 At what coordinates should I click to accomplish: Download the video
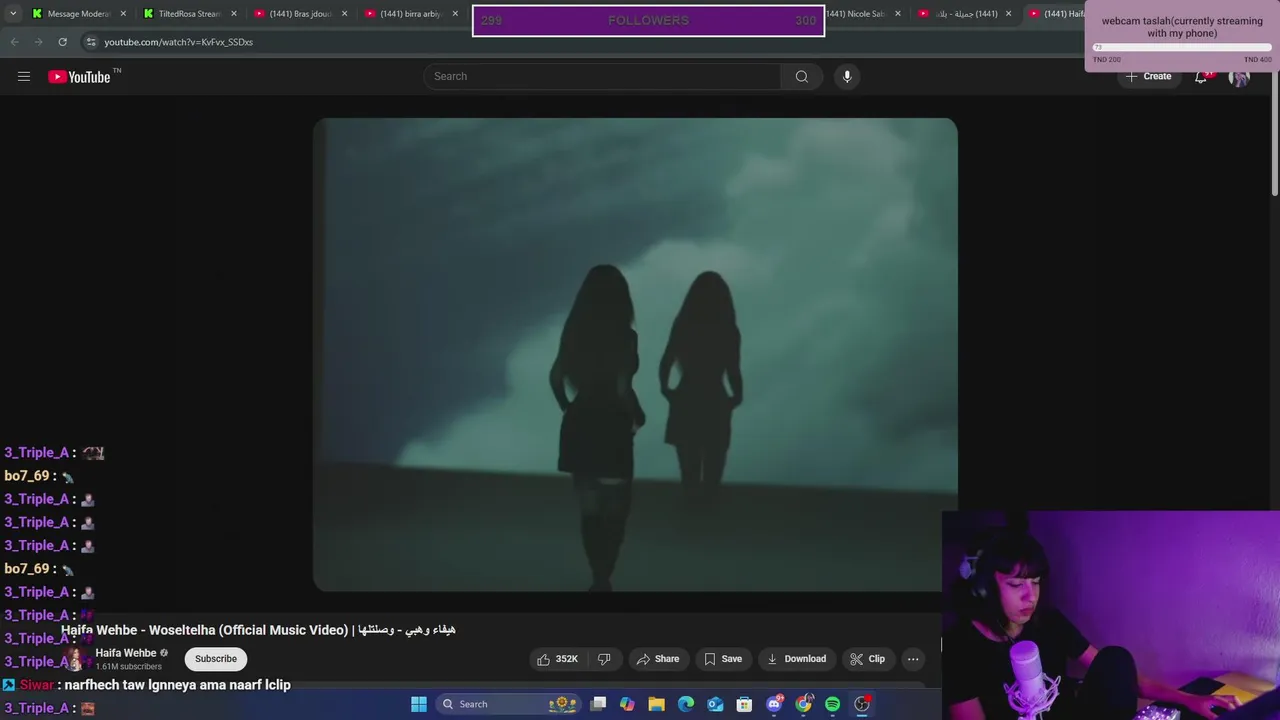pyautogui.click(x=796, y=659)
